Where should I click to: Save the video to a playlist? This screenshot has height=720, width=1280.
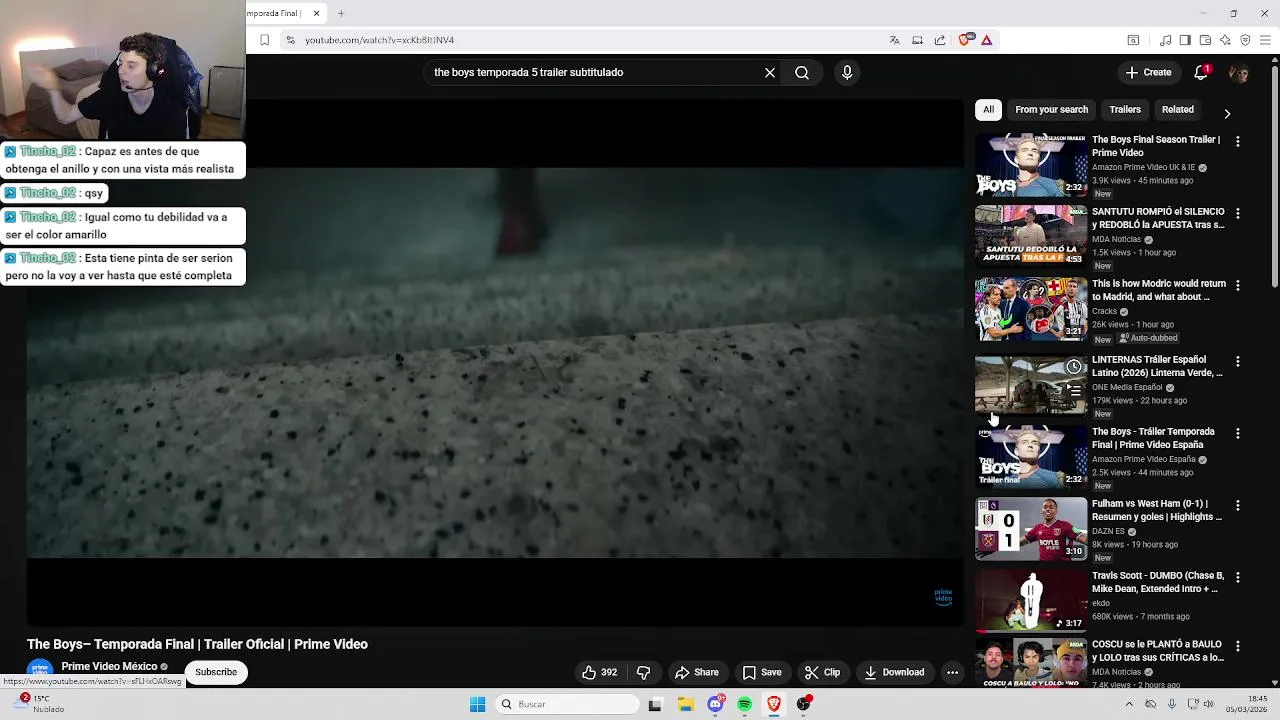pos(762,672)
